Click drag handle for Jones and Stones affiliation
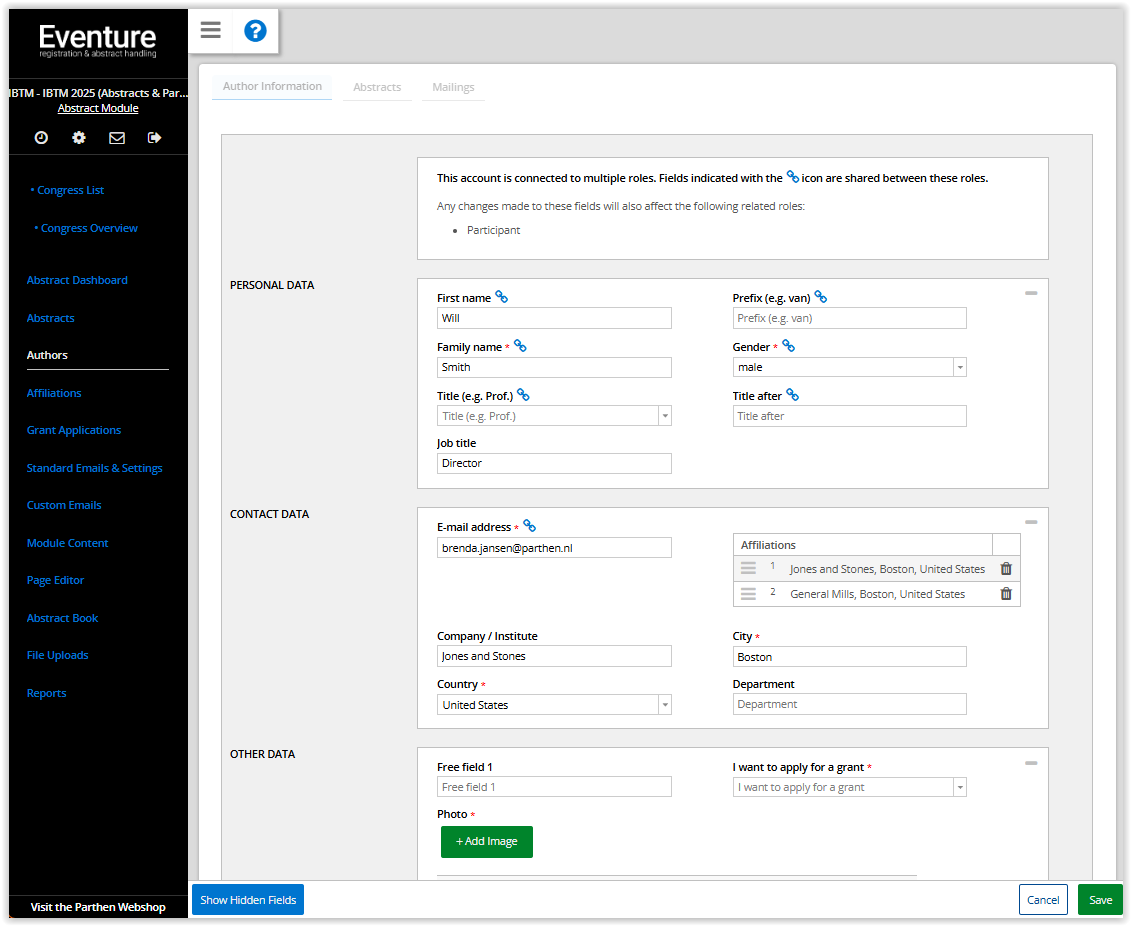Viewport: 1131px width, 926px height. 748,568
